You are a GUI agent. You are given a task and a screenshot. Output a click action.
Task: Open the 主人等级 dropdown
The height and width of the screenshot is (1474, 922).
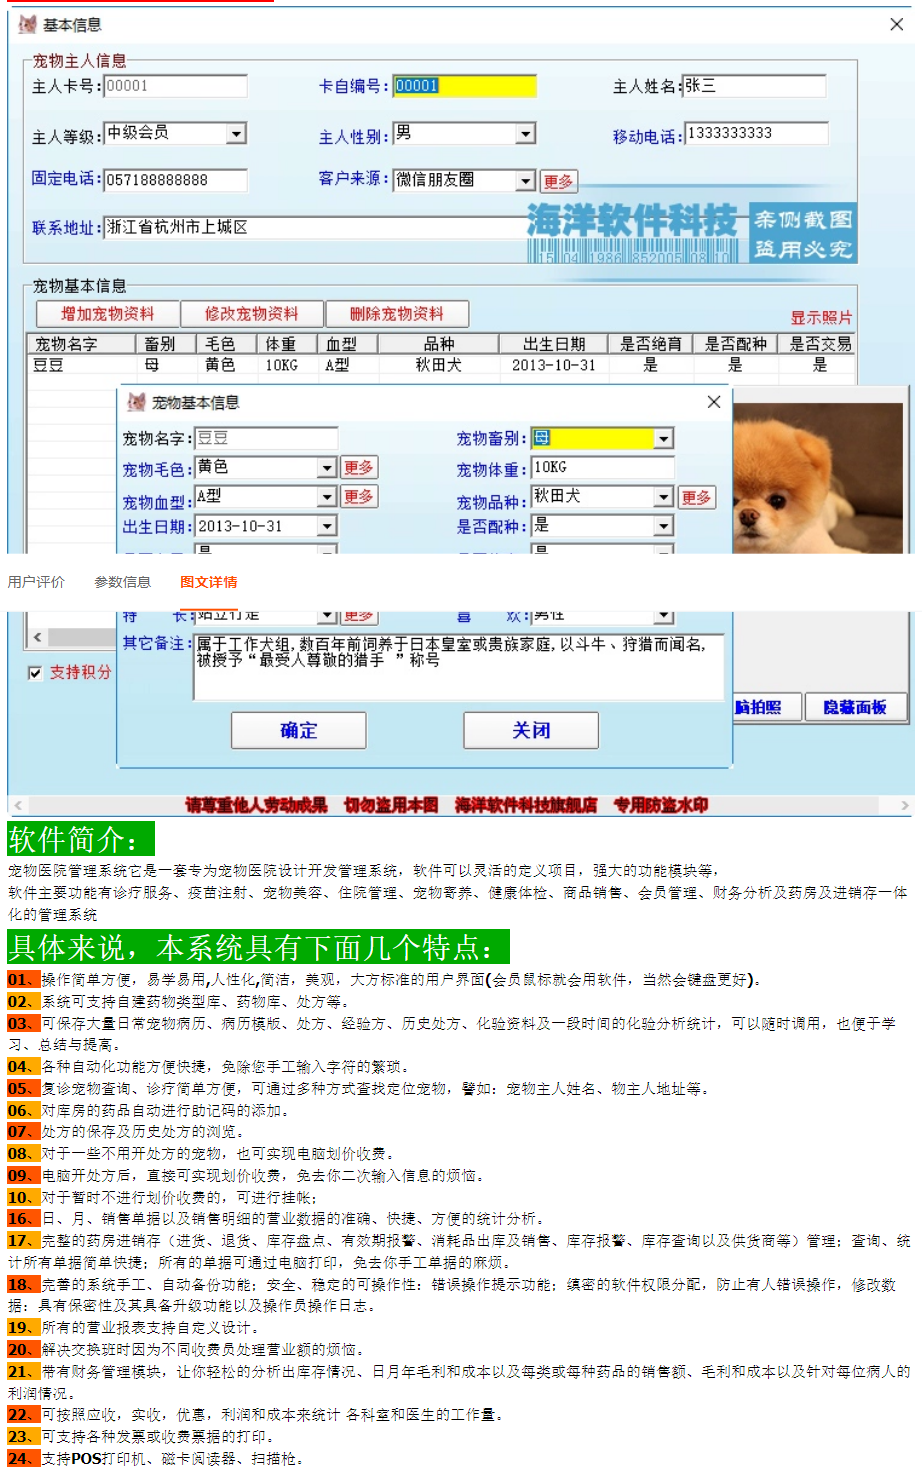[x=236, y=134]
